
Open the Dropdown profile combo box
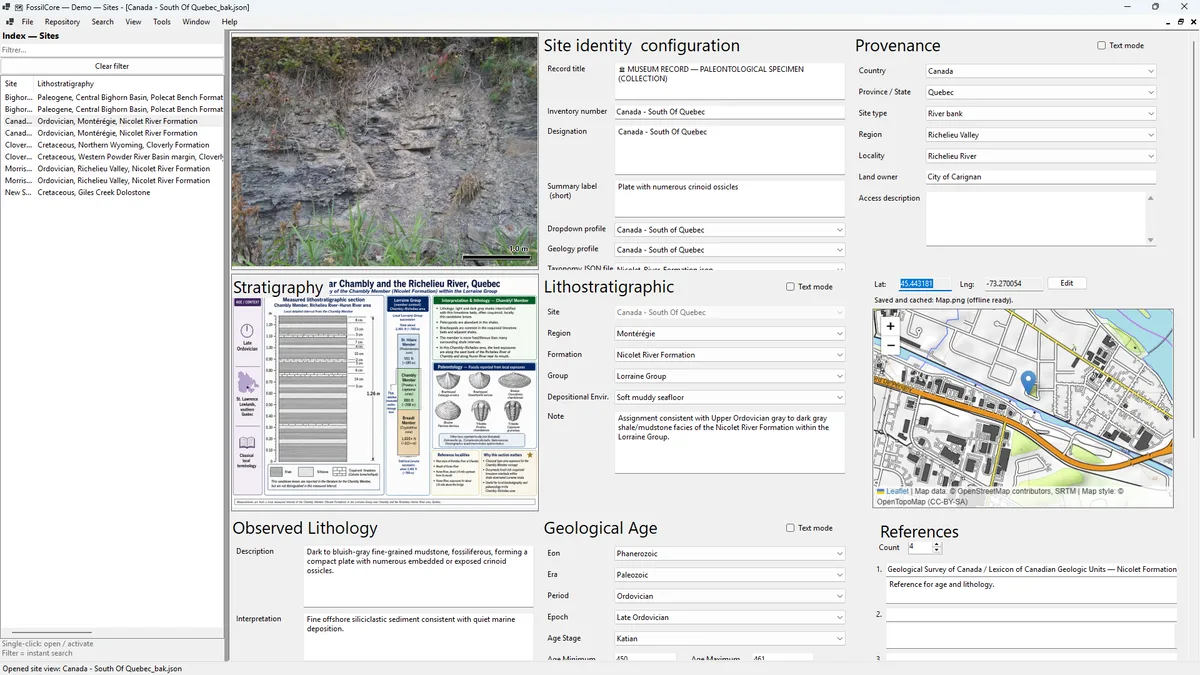730,230
